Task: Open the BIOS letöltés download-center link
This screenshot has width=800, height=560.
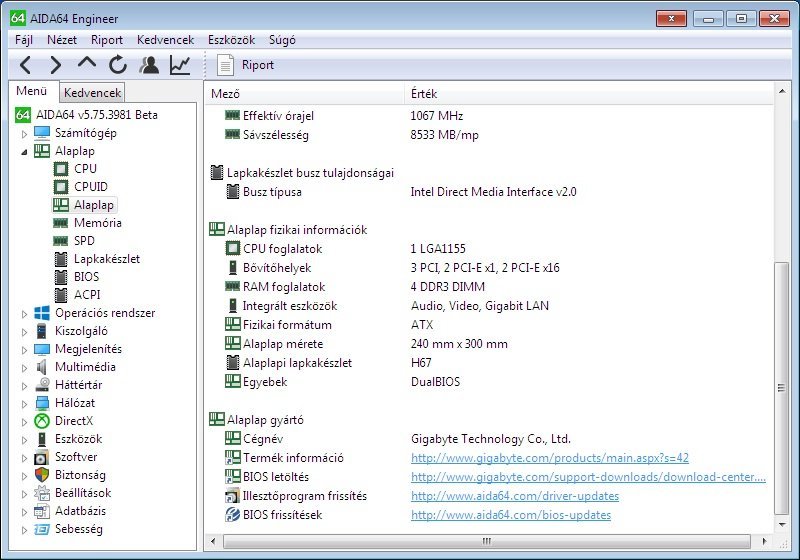Action: tap(588, 477)
